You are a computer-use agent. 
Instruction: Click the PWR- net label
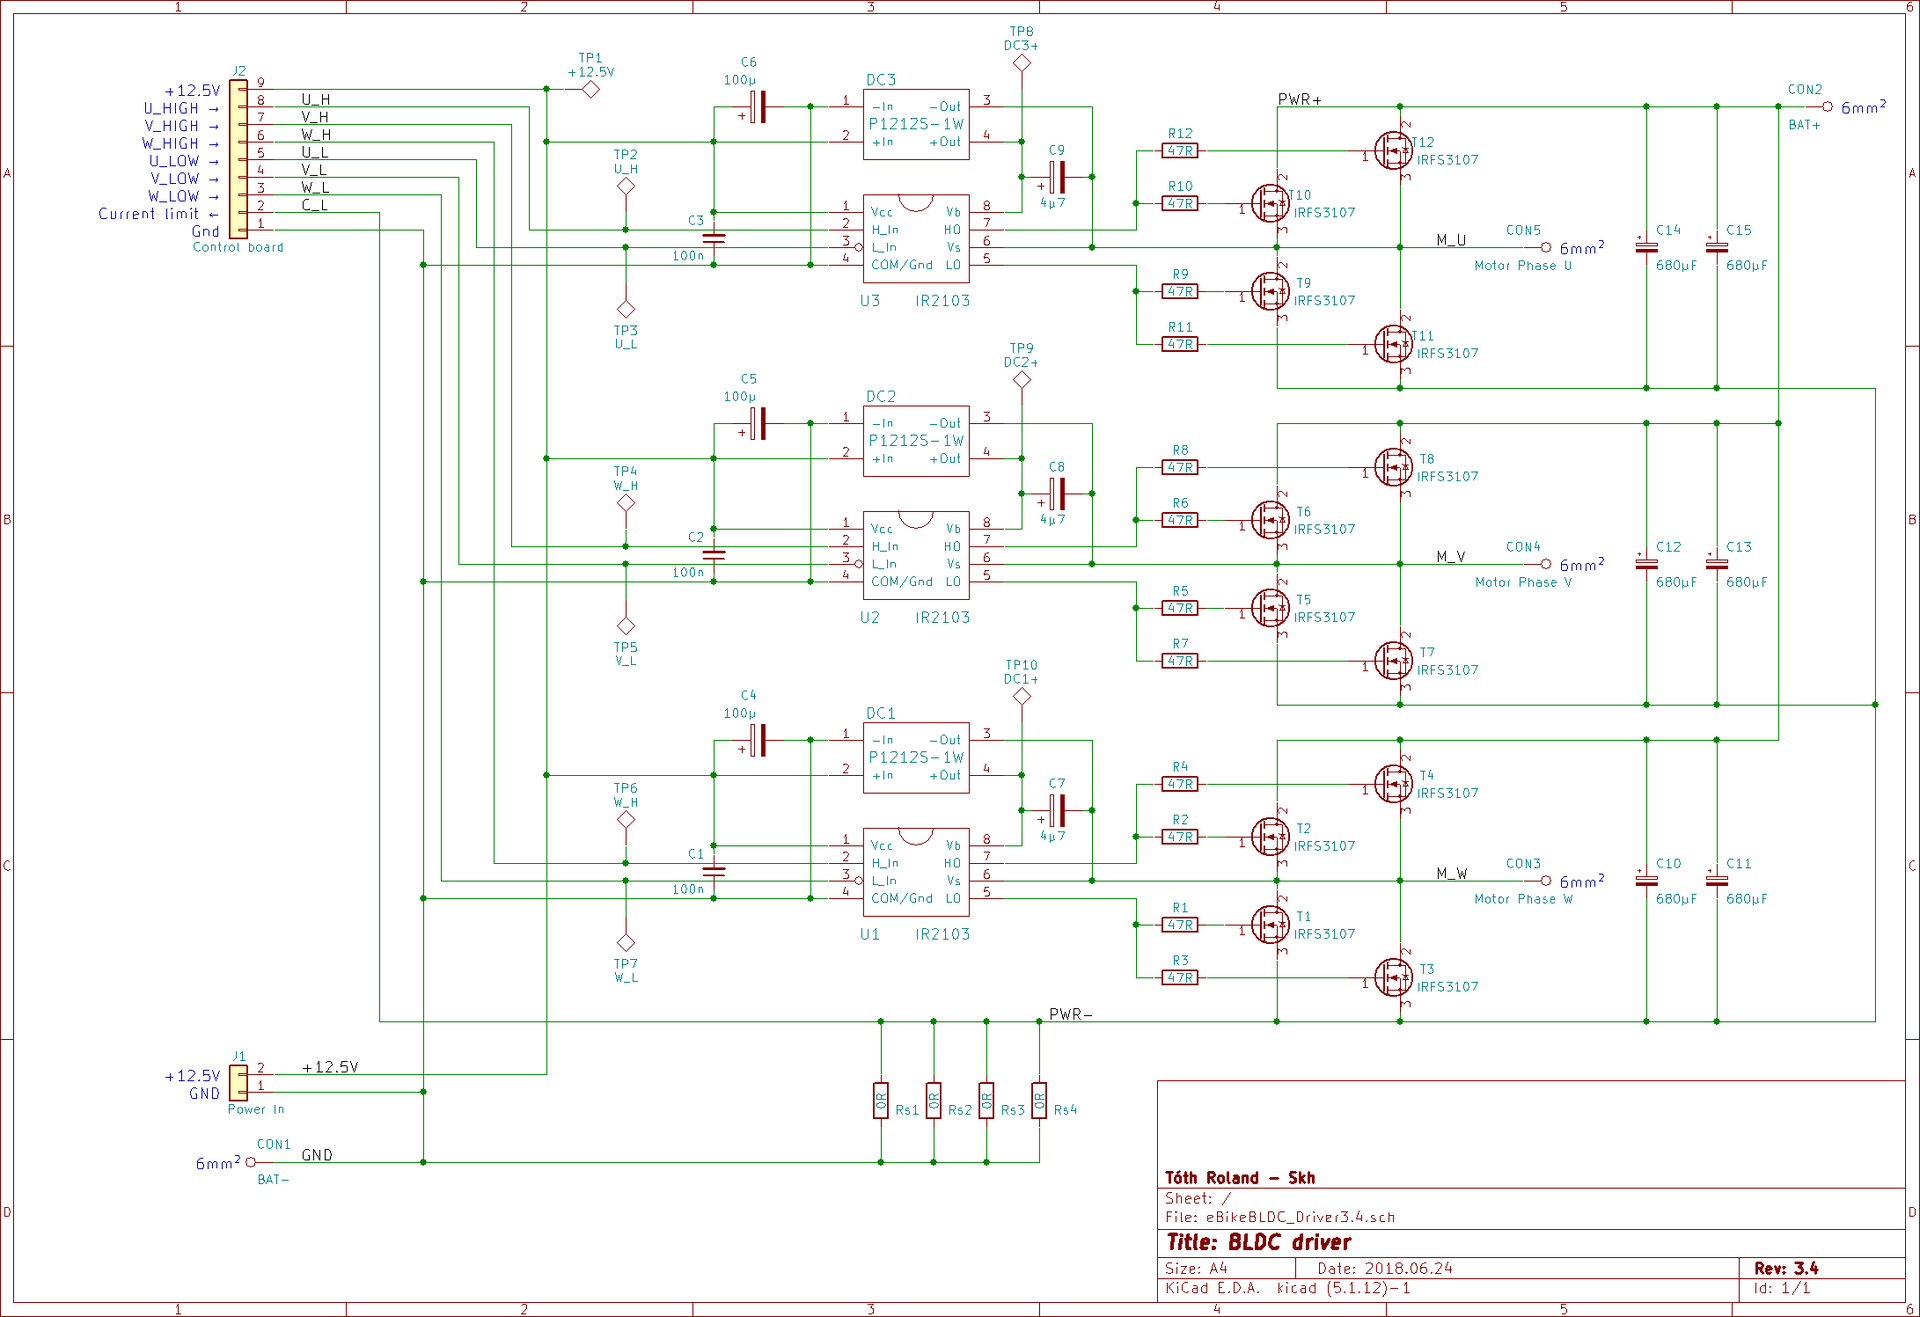1070,1014
